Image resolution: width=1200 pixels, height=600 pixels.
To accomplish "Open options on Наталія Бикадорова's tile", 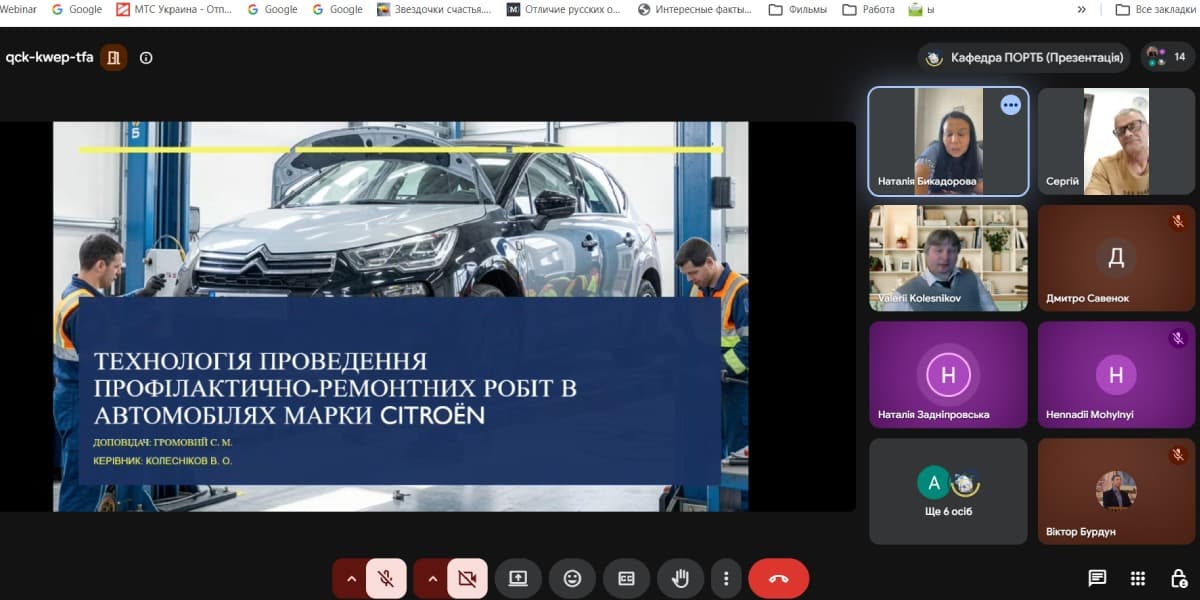I will 1010,105.
